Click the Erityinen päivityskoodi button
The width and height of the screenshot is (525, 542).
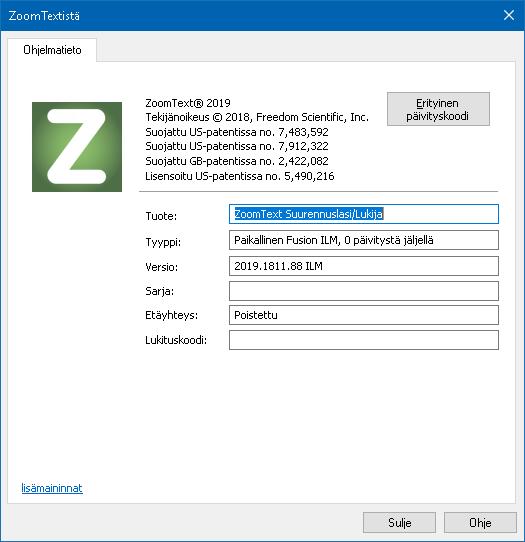(x=438, y=109)
